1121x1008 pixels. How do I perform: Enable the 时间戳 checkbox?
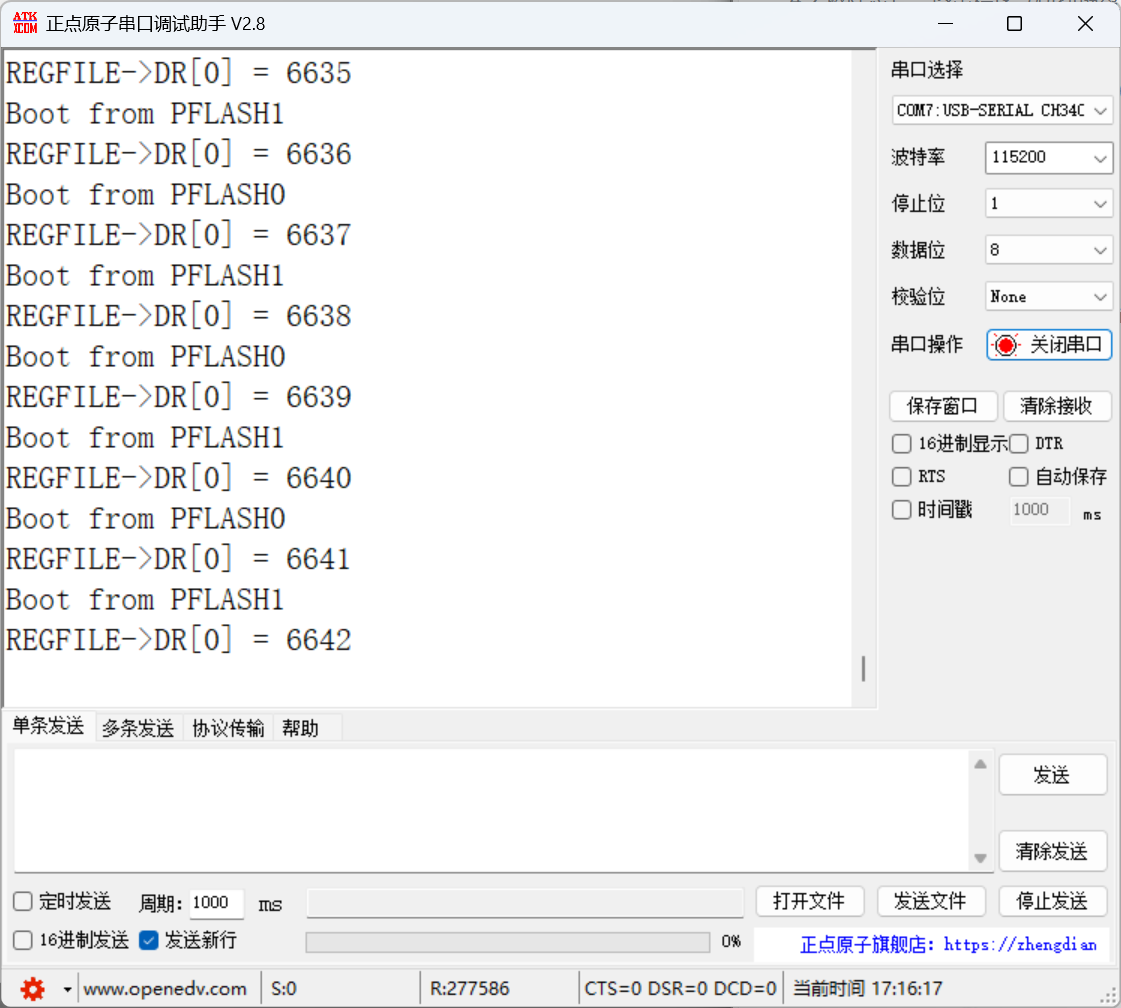pyautogui.click(x=902, y=510)
